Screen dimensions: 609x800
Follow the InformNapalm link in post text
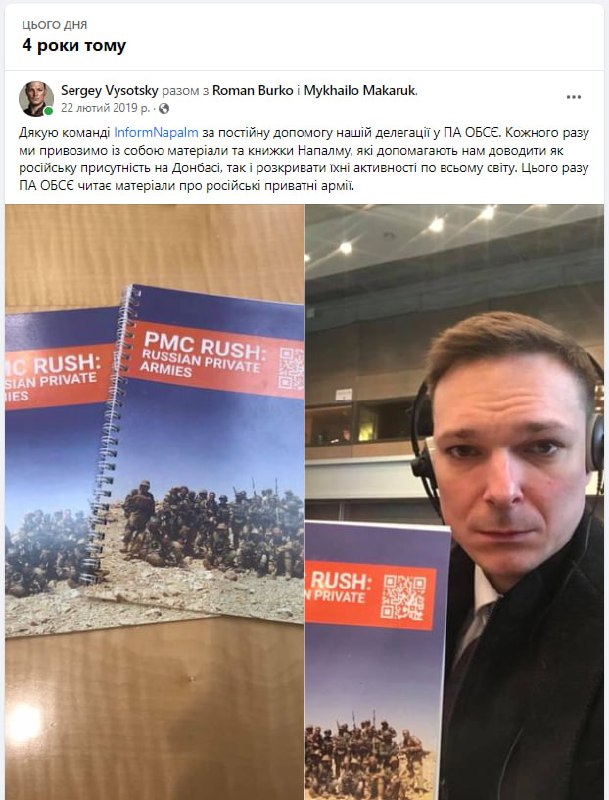coord(156,133)
